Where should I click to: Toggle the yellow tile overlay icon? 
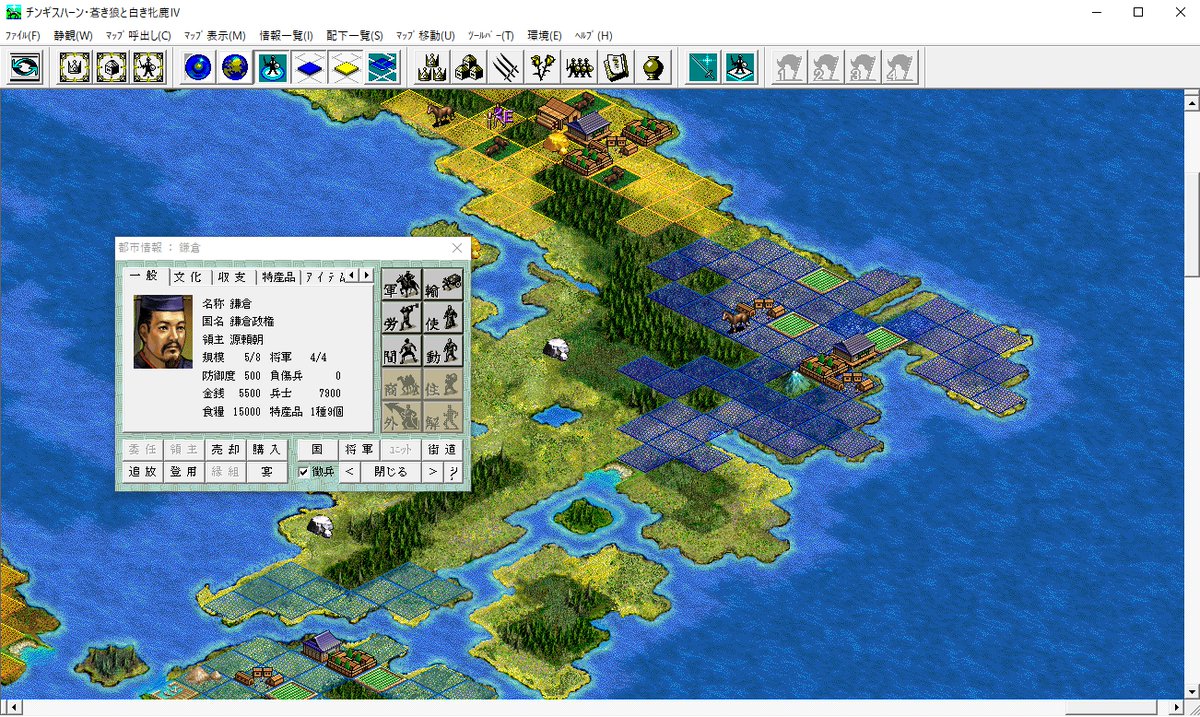pyautogui.click(x=345, y=67)
